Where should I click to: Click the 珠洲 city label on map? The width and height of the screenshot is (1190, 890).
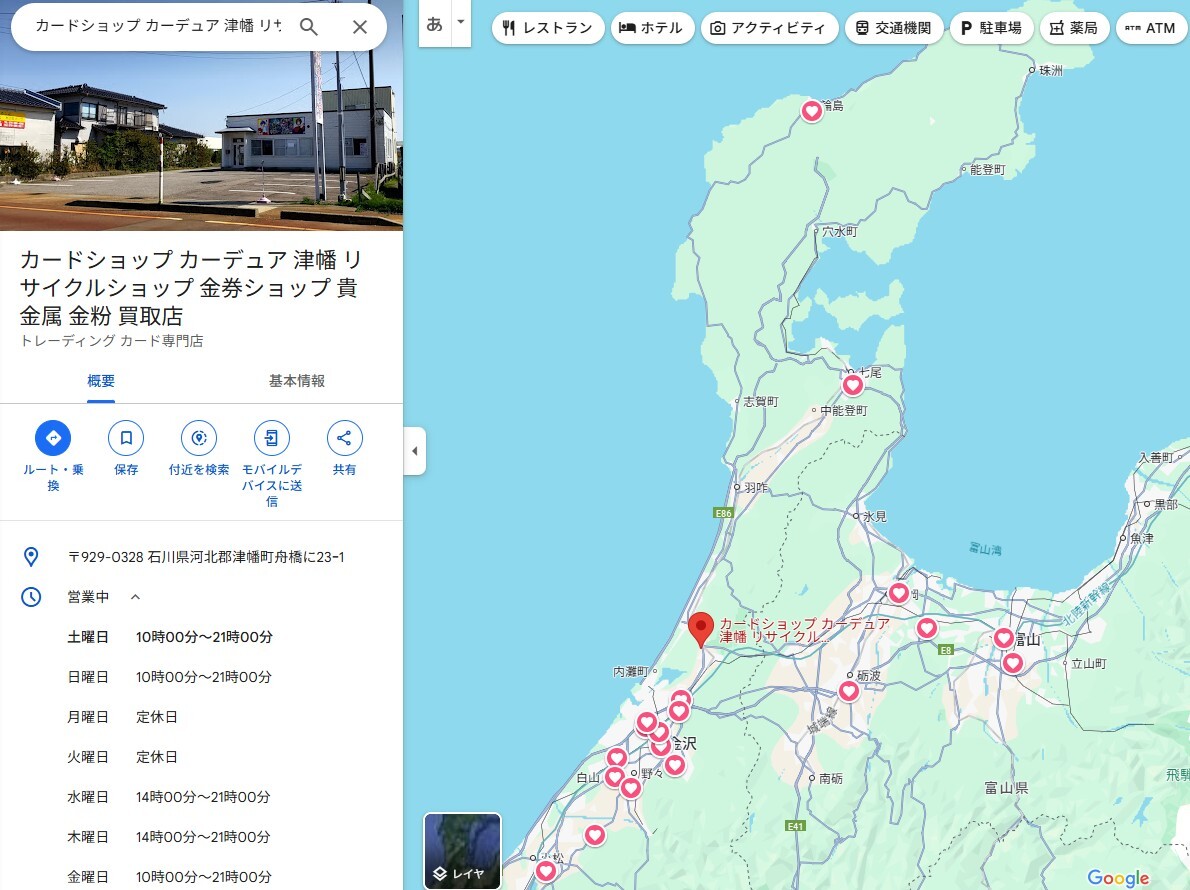tap(1051, 71)
